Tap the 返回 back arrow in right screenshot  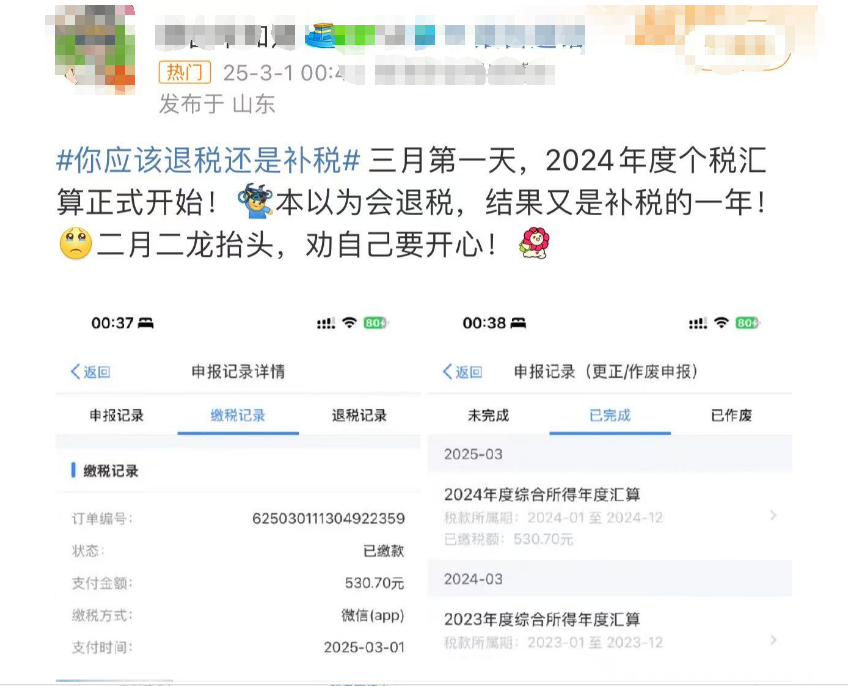point(462,372)
